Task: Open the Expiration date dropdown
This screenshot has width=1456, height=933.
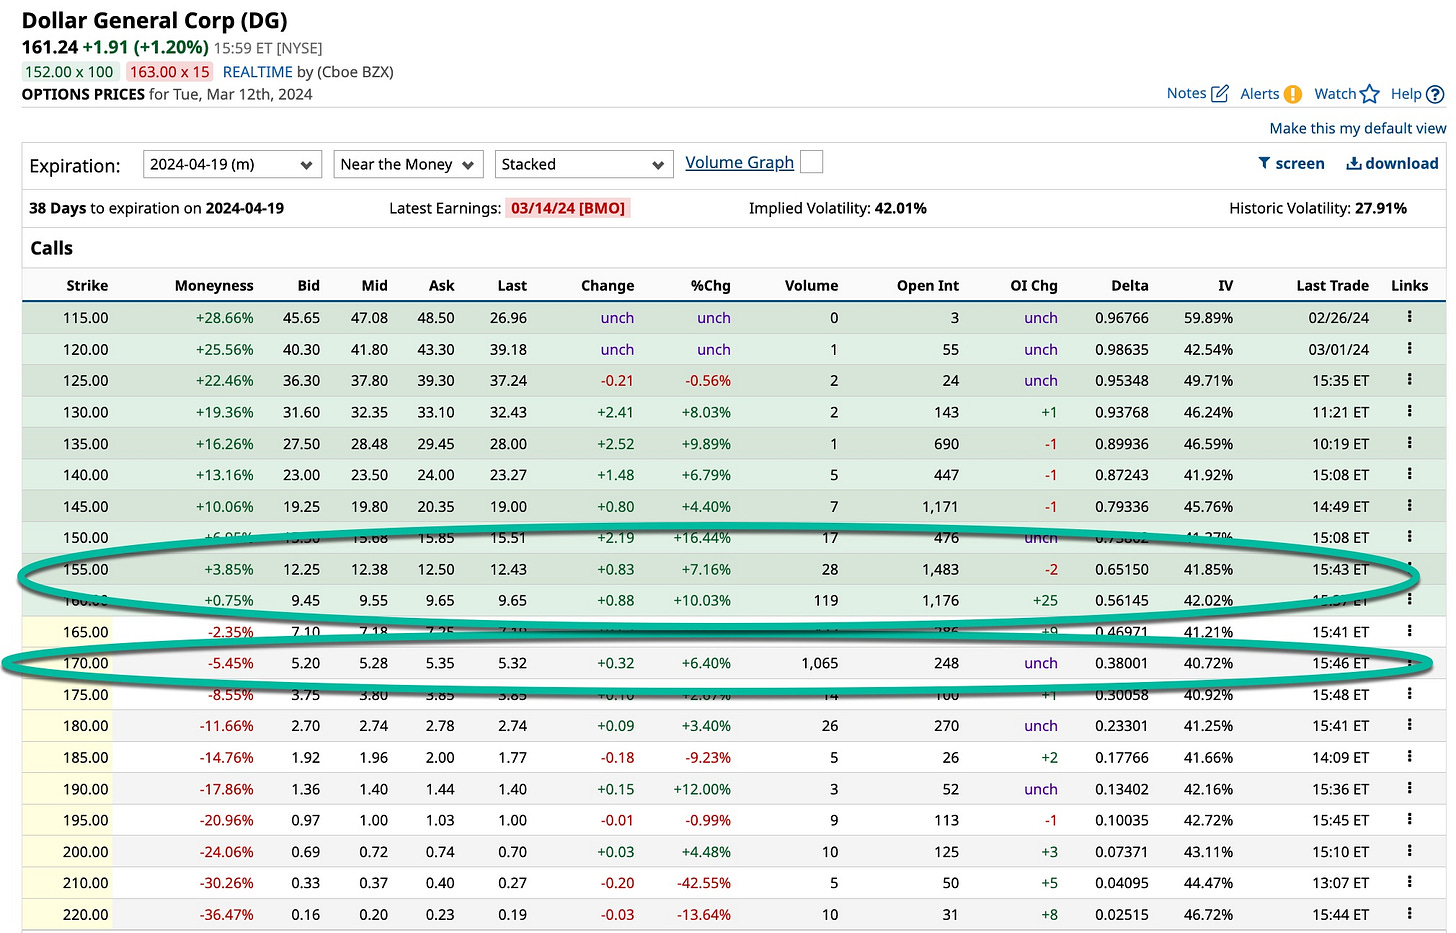Action: click(232, 164)
